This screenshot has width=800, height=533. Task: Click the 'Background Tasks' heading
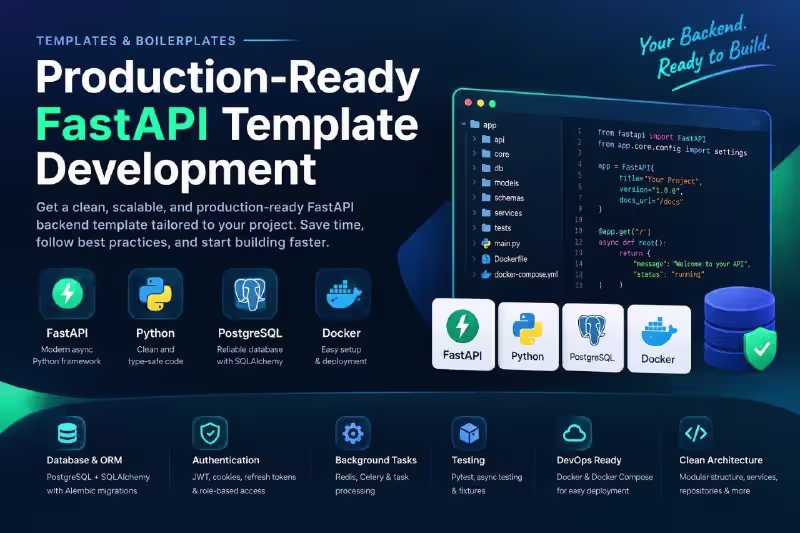376,460
